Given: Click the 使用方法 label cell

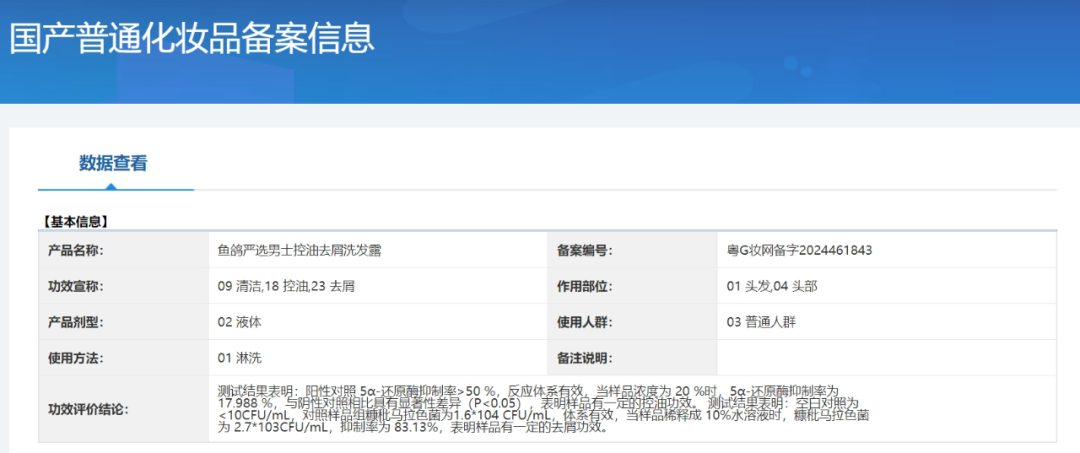Looking at the screenshot, I should 124,357.
